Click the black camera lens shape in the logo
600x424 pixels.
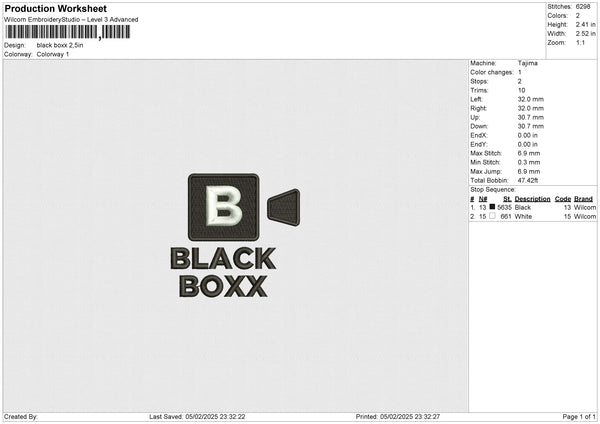284,208
